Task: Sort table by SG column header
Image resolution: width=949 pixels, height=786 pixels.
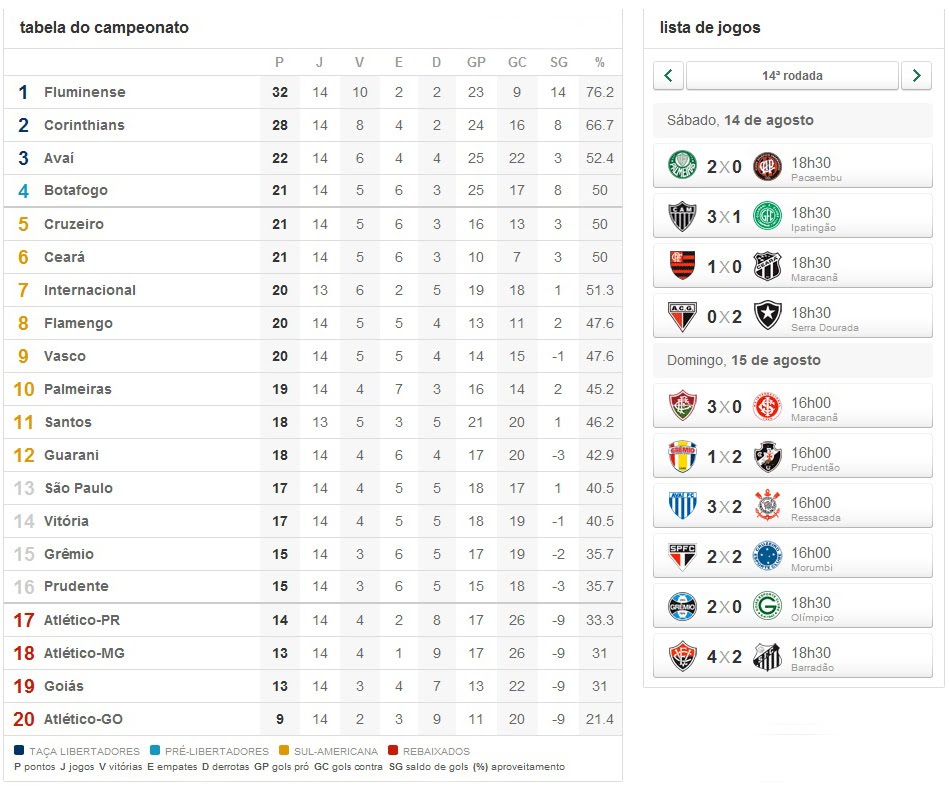Action: pos(559,62)
